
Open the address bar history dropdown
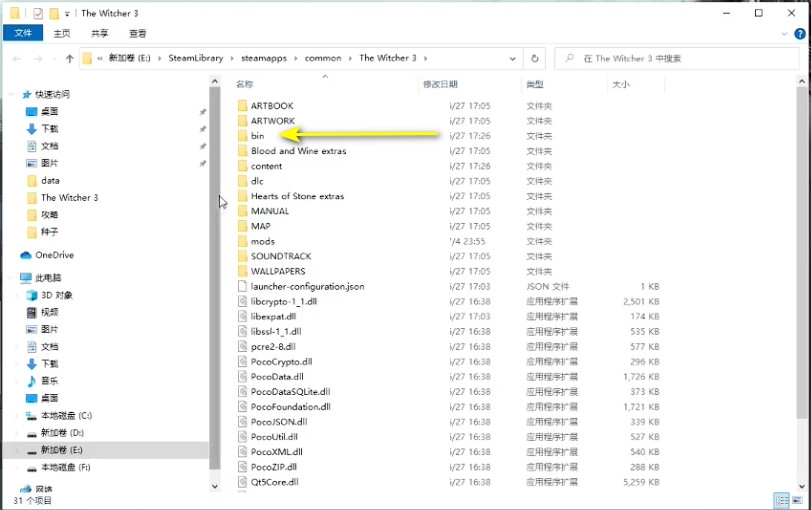click(x=514, y=59)
